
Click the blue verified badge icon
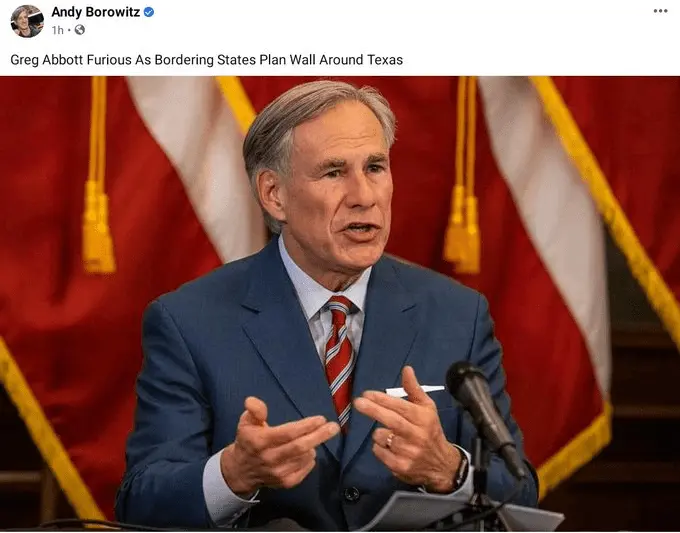point(149,12)
